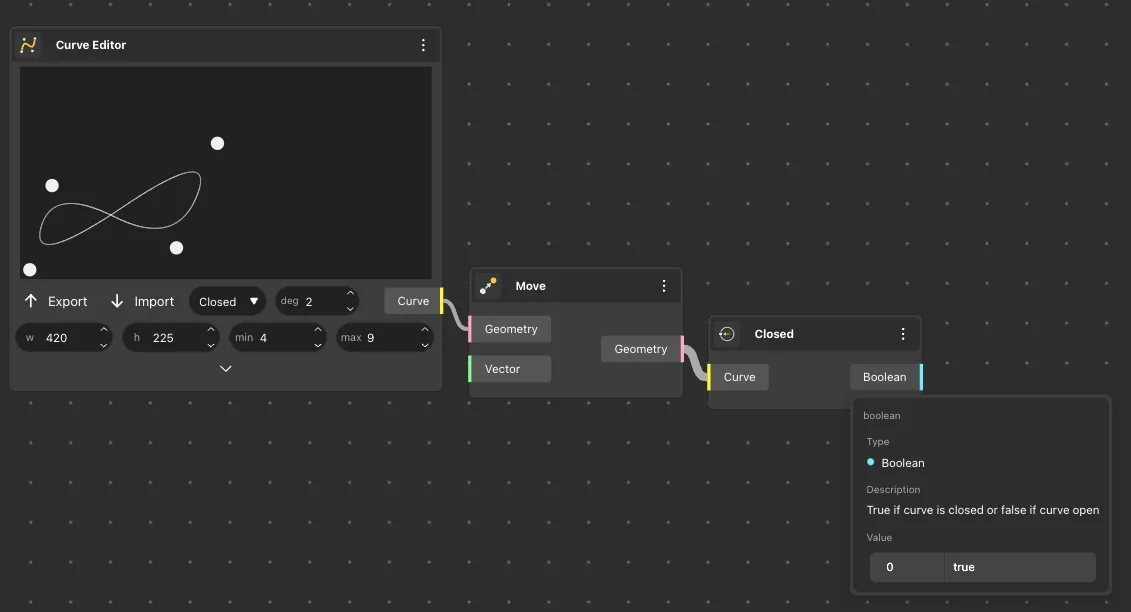Click the Curve Editor node icon
This screenshot has width=1131, height=612.
click(x=29, y=45)
